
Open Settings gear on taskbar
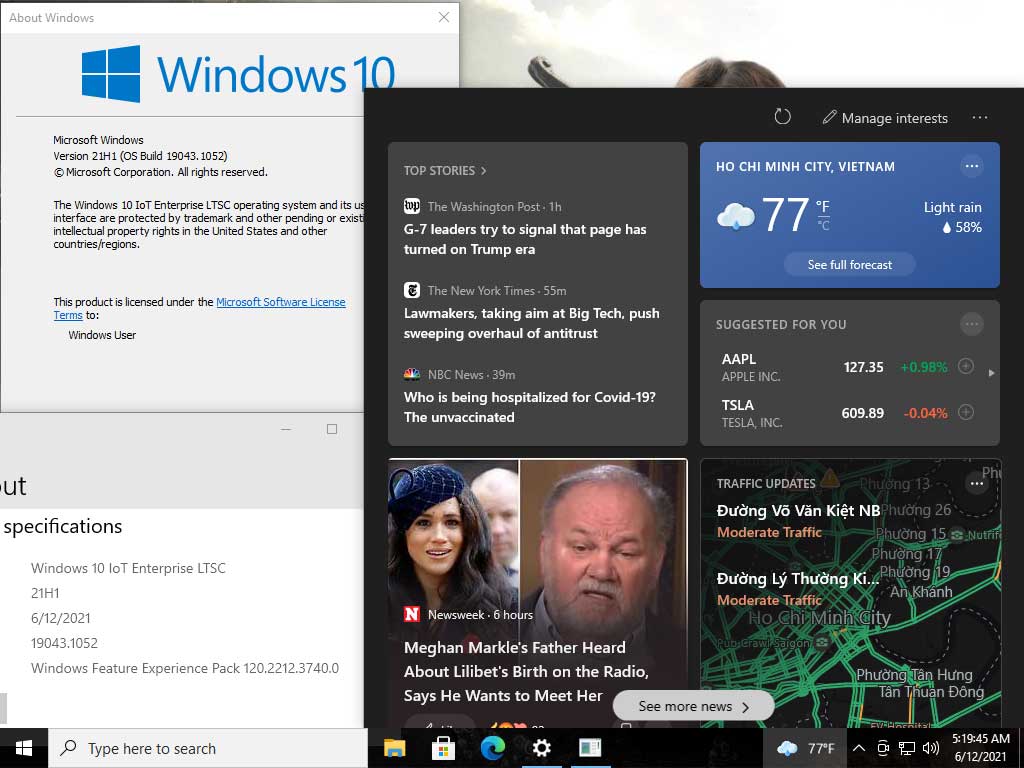pyautogui.click(x=541, y=748)
